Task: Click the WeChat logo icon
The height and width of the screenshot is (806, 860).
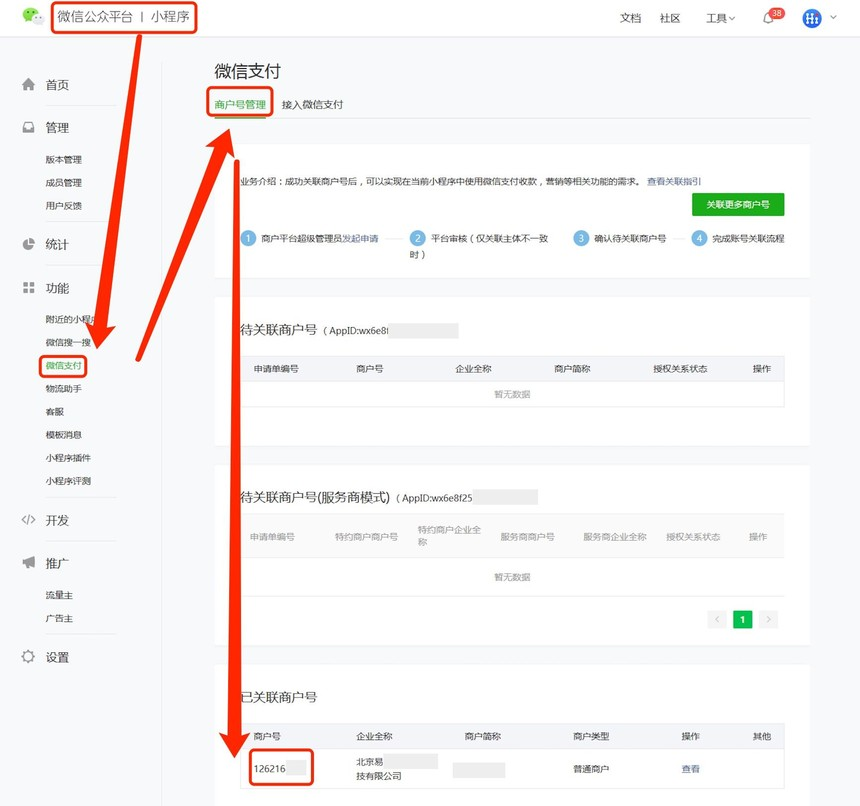Action: [33, 17]
